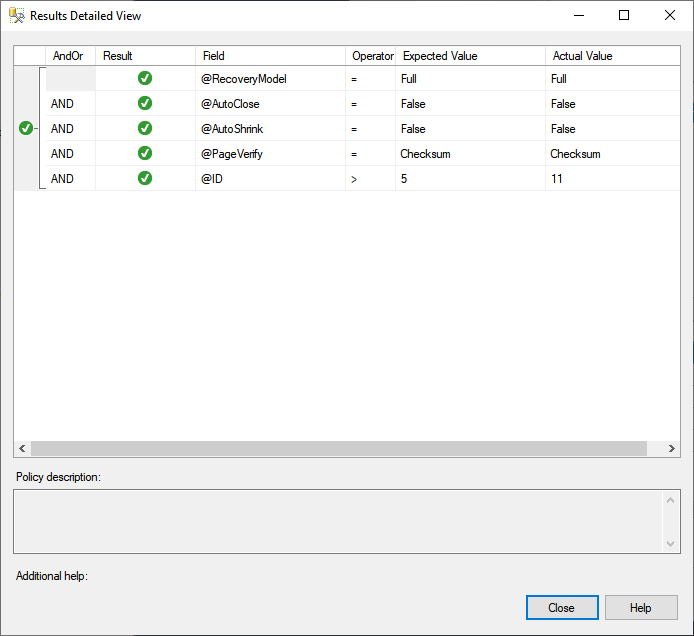Click the green check icon in the @AutoClose row
The width and height of the screenshot is (694, 636).
tap(145, 103)
